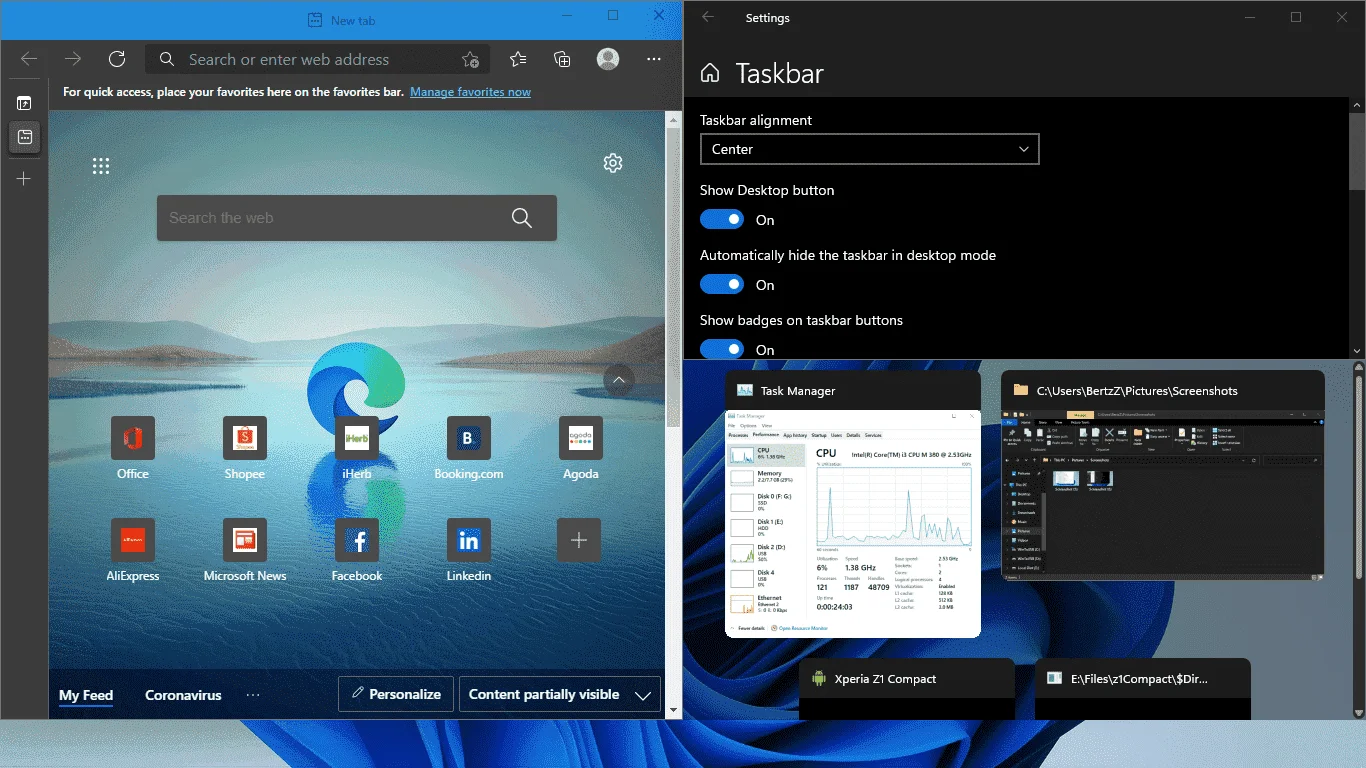This screenshot has width=1366, height=768.
Task: Select the E:\Files\z1Compact window thumbnail
Action: 1143,689
